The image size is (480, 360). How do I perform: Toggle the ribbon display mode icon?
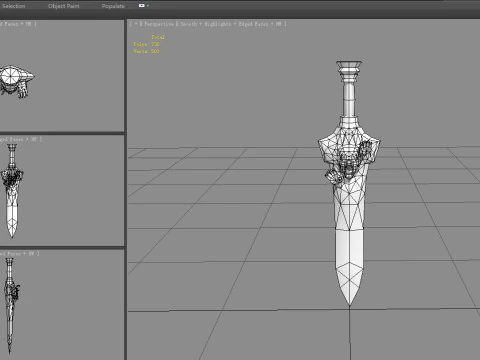(x=142, y=6)
